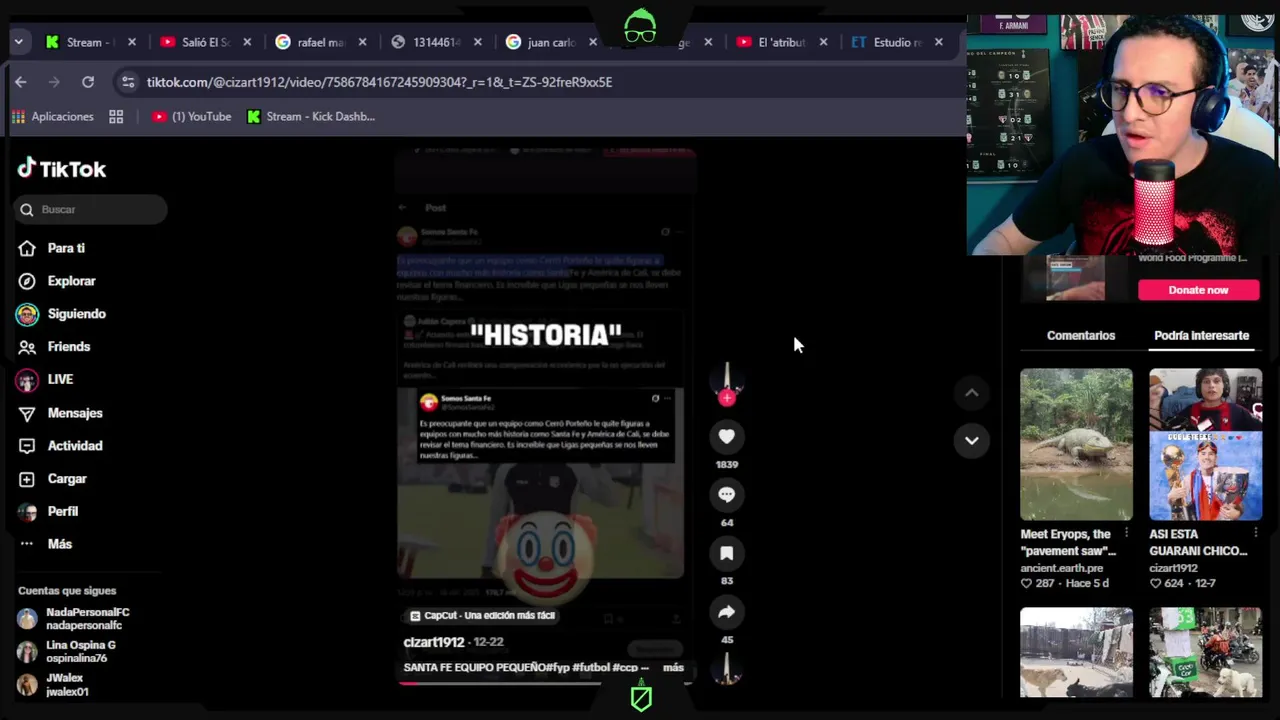Switch to Podría interesarte tab
The height and width of the screenshot is (720, 1280).
(x=1201, y=336)
